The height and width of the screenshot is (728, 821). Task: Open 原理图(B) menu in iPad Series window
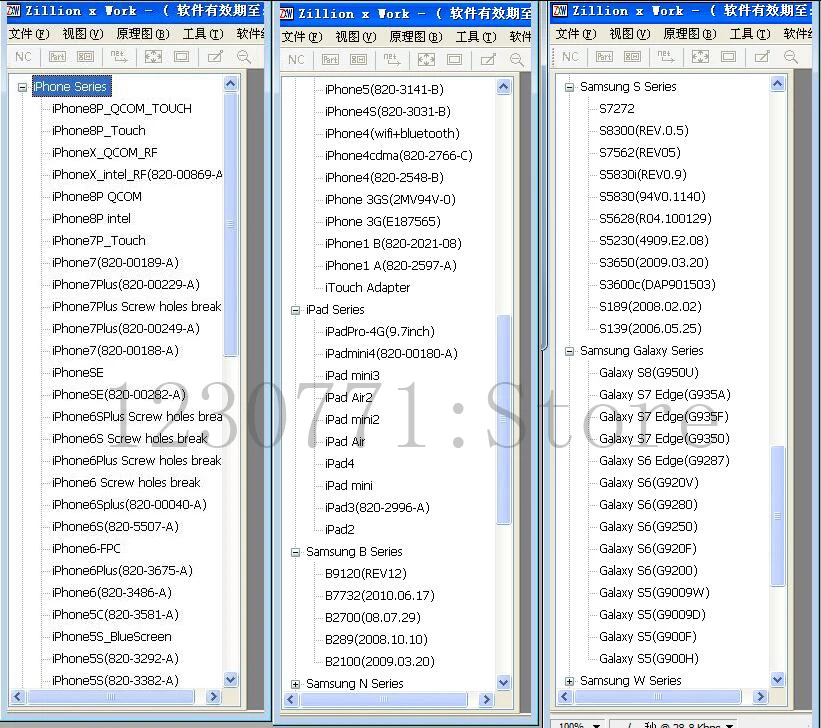(x=416, y=37)
